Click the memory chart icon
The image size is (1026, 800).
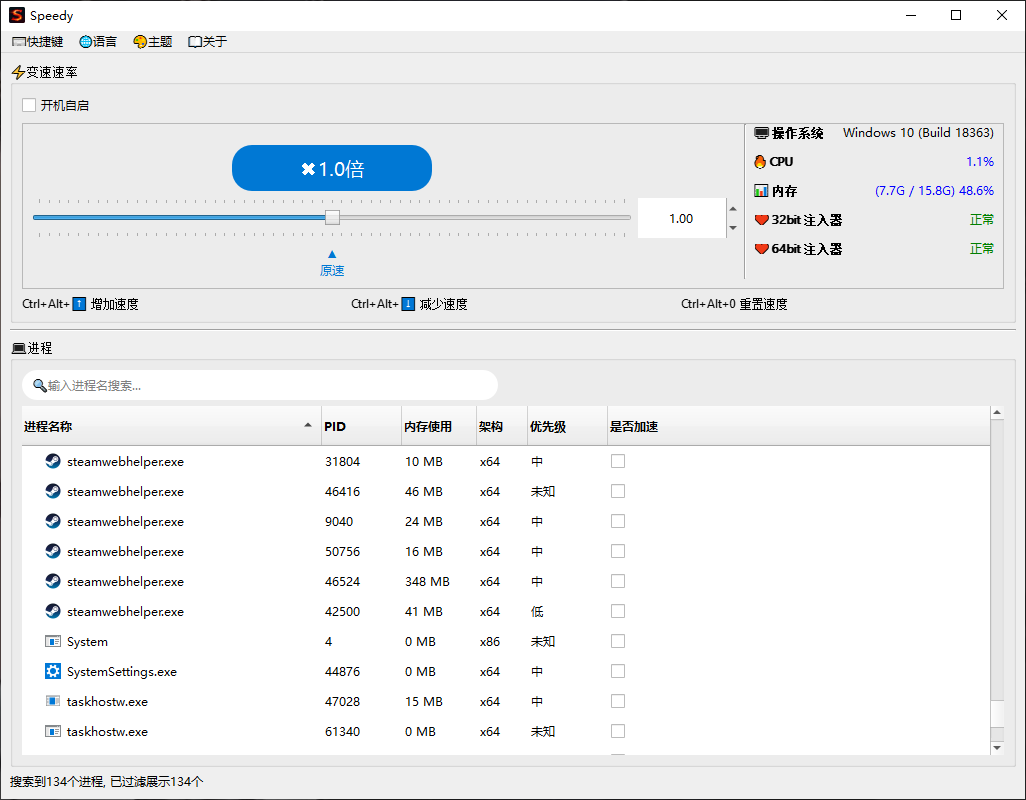(761, 191)
